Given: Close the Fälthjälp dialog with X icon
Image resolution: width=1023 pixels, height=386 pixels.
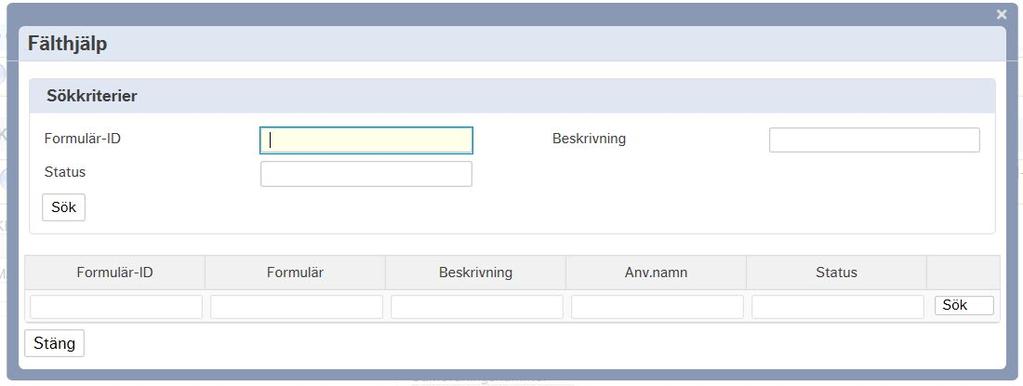Looking at the screenshot, I should click(x=1001, y=14).
